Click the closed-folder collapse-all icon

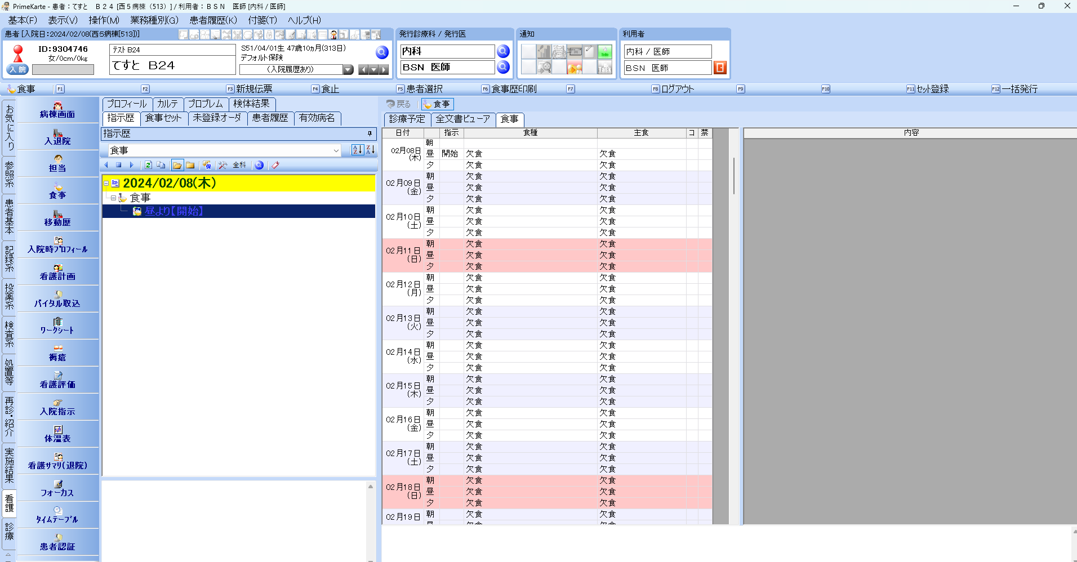click(x=190, y=165)
